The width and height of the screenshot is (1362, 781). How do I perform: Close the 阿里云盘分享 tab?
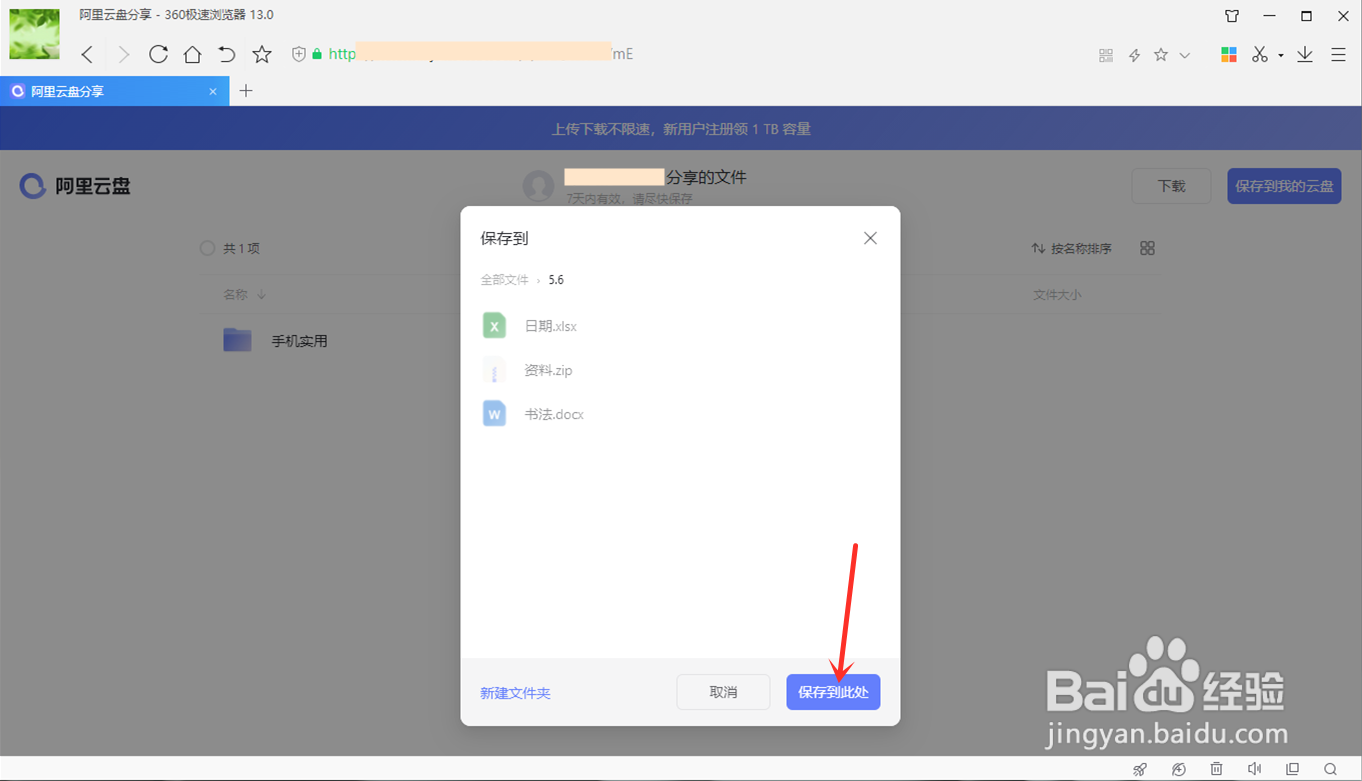213,91
